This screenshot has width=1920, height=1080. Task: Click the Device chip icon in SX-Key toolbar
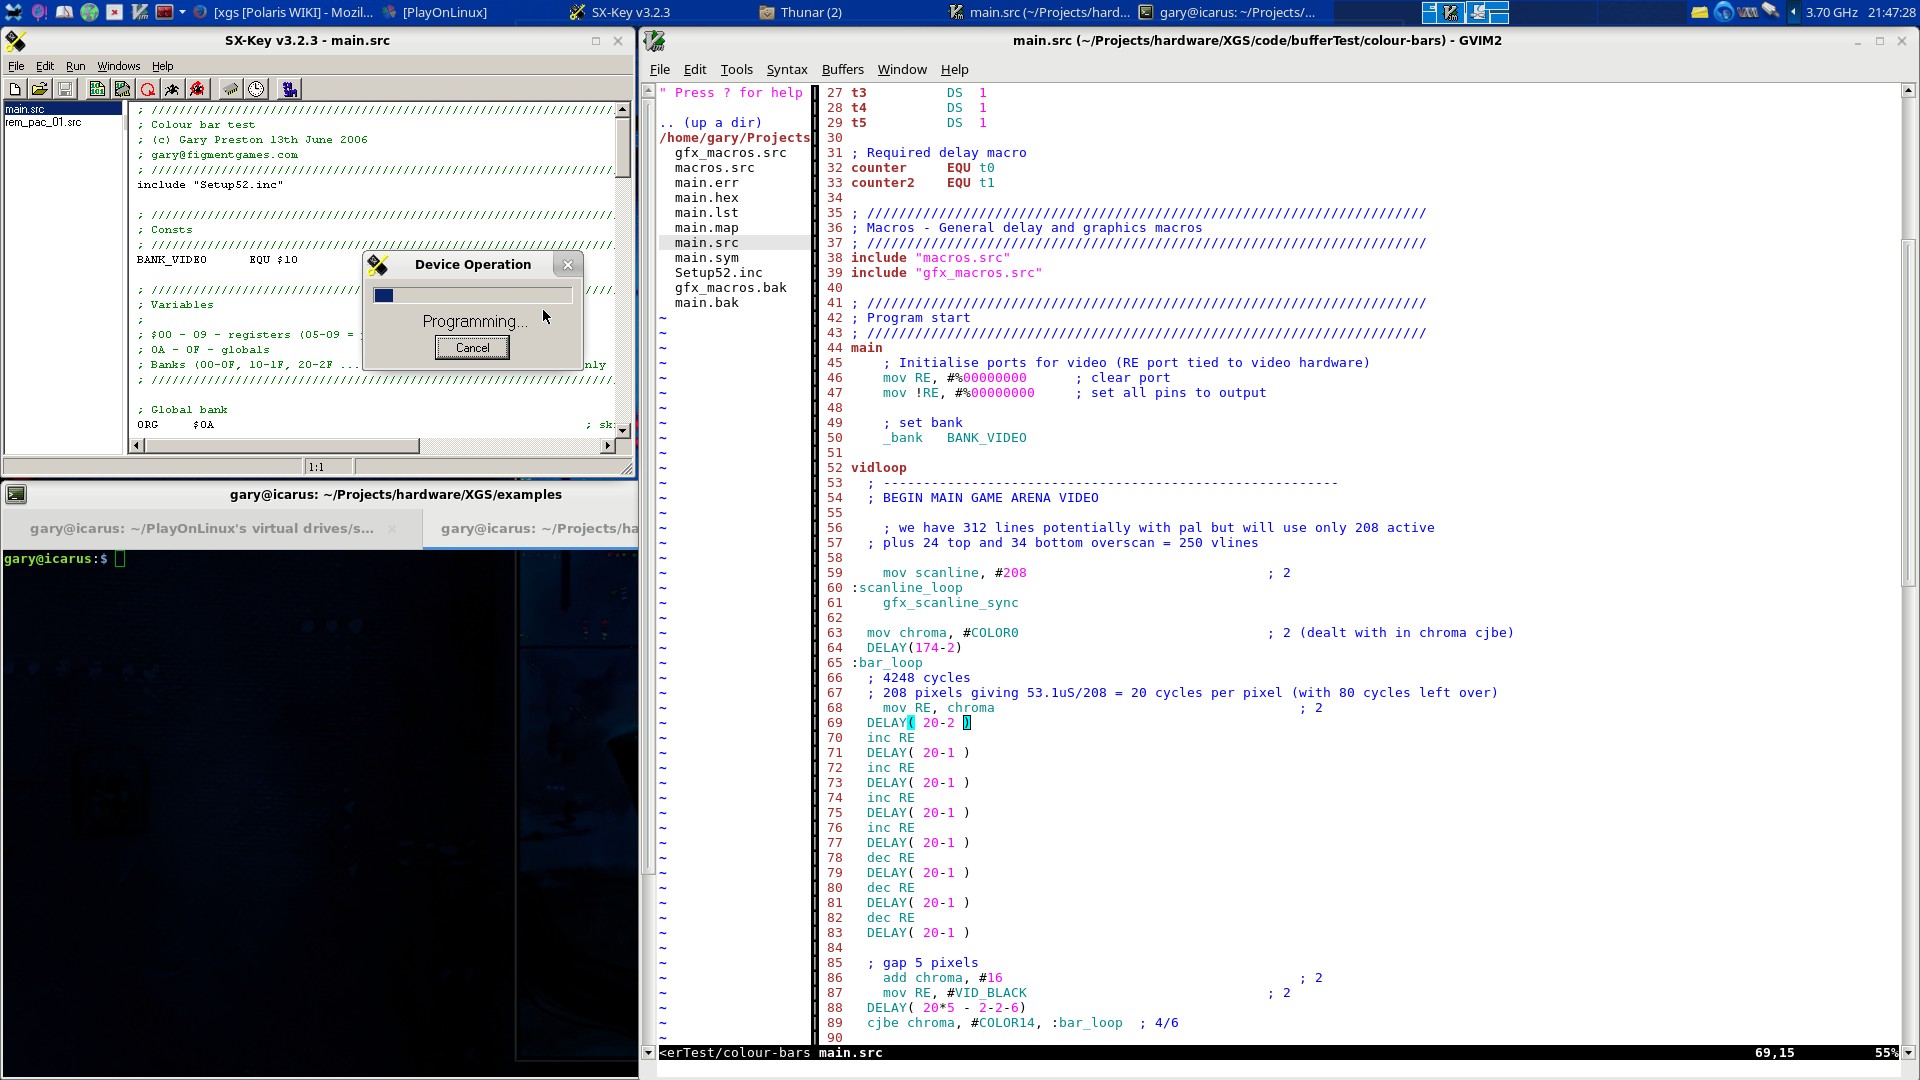[x=230, y=89]
